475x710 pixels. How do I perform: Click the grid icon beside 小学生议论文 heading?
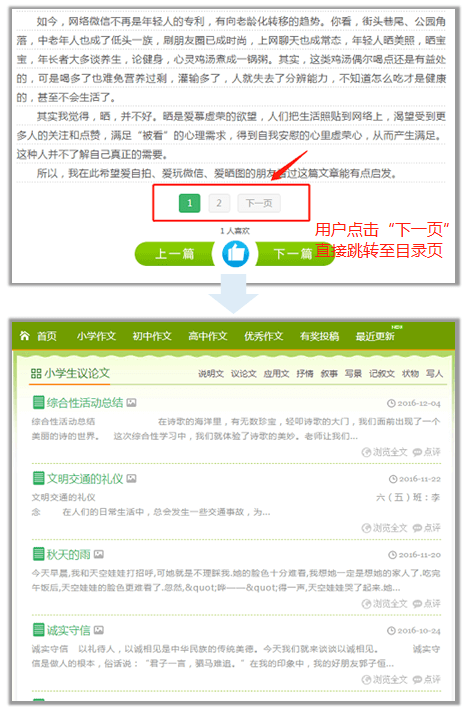[36, 374]
